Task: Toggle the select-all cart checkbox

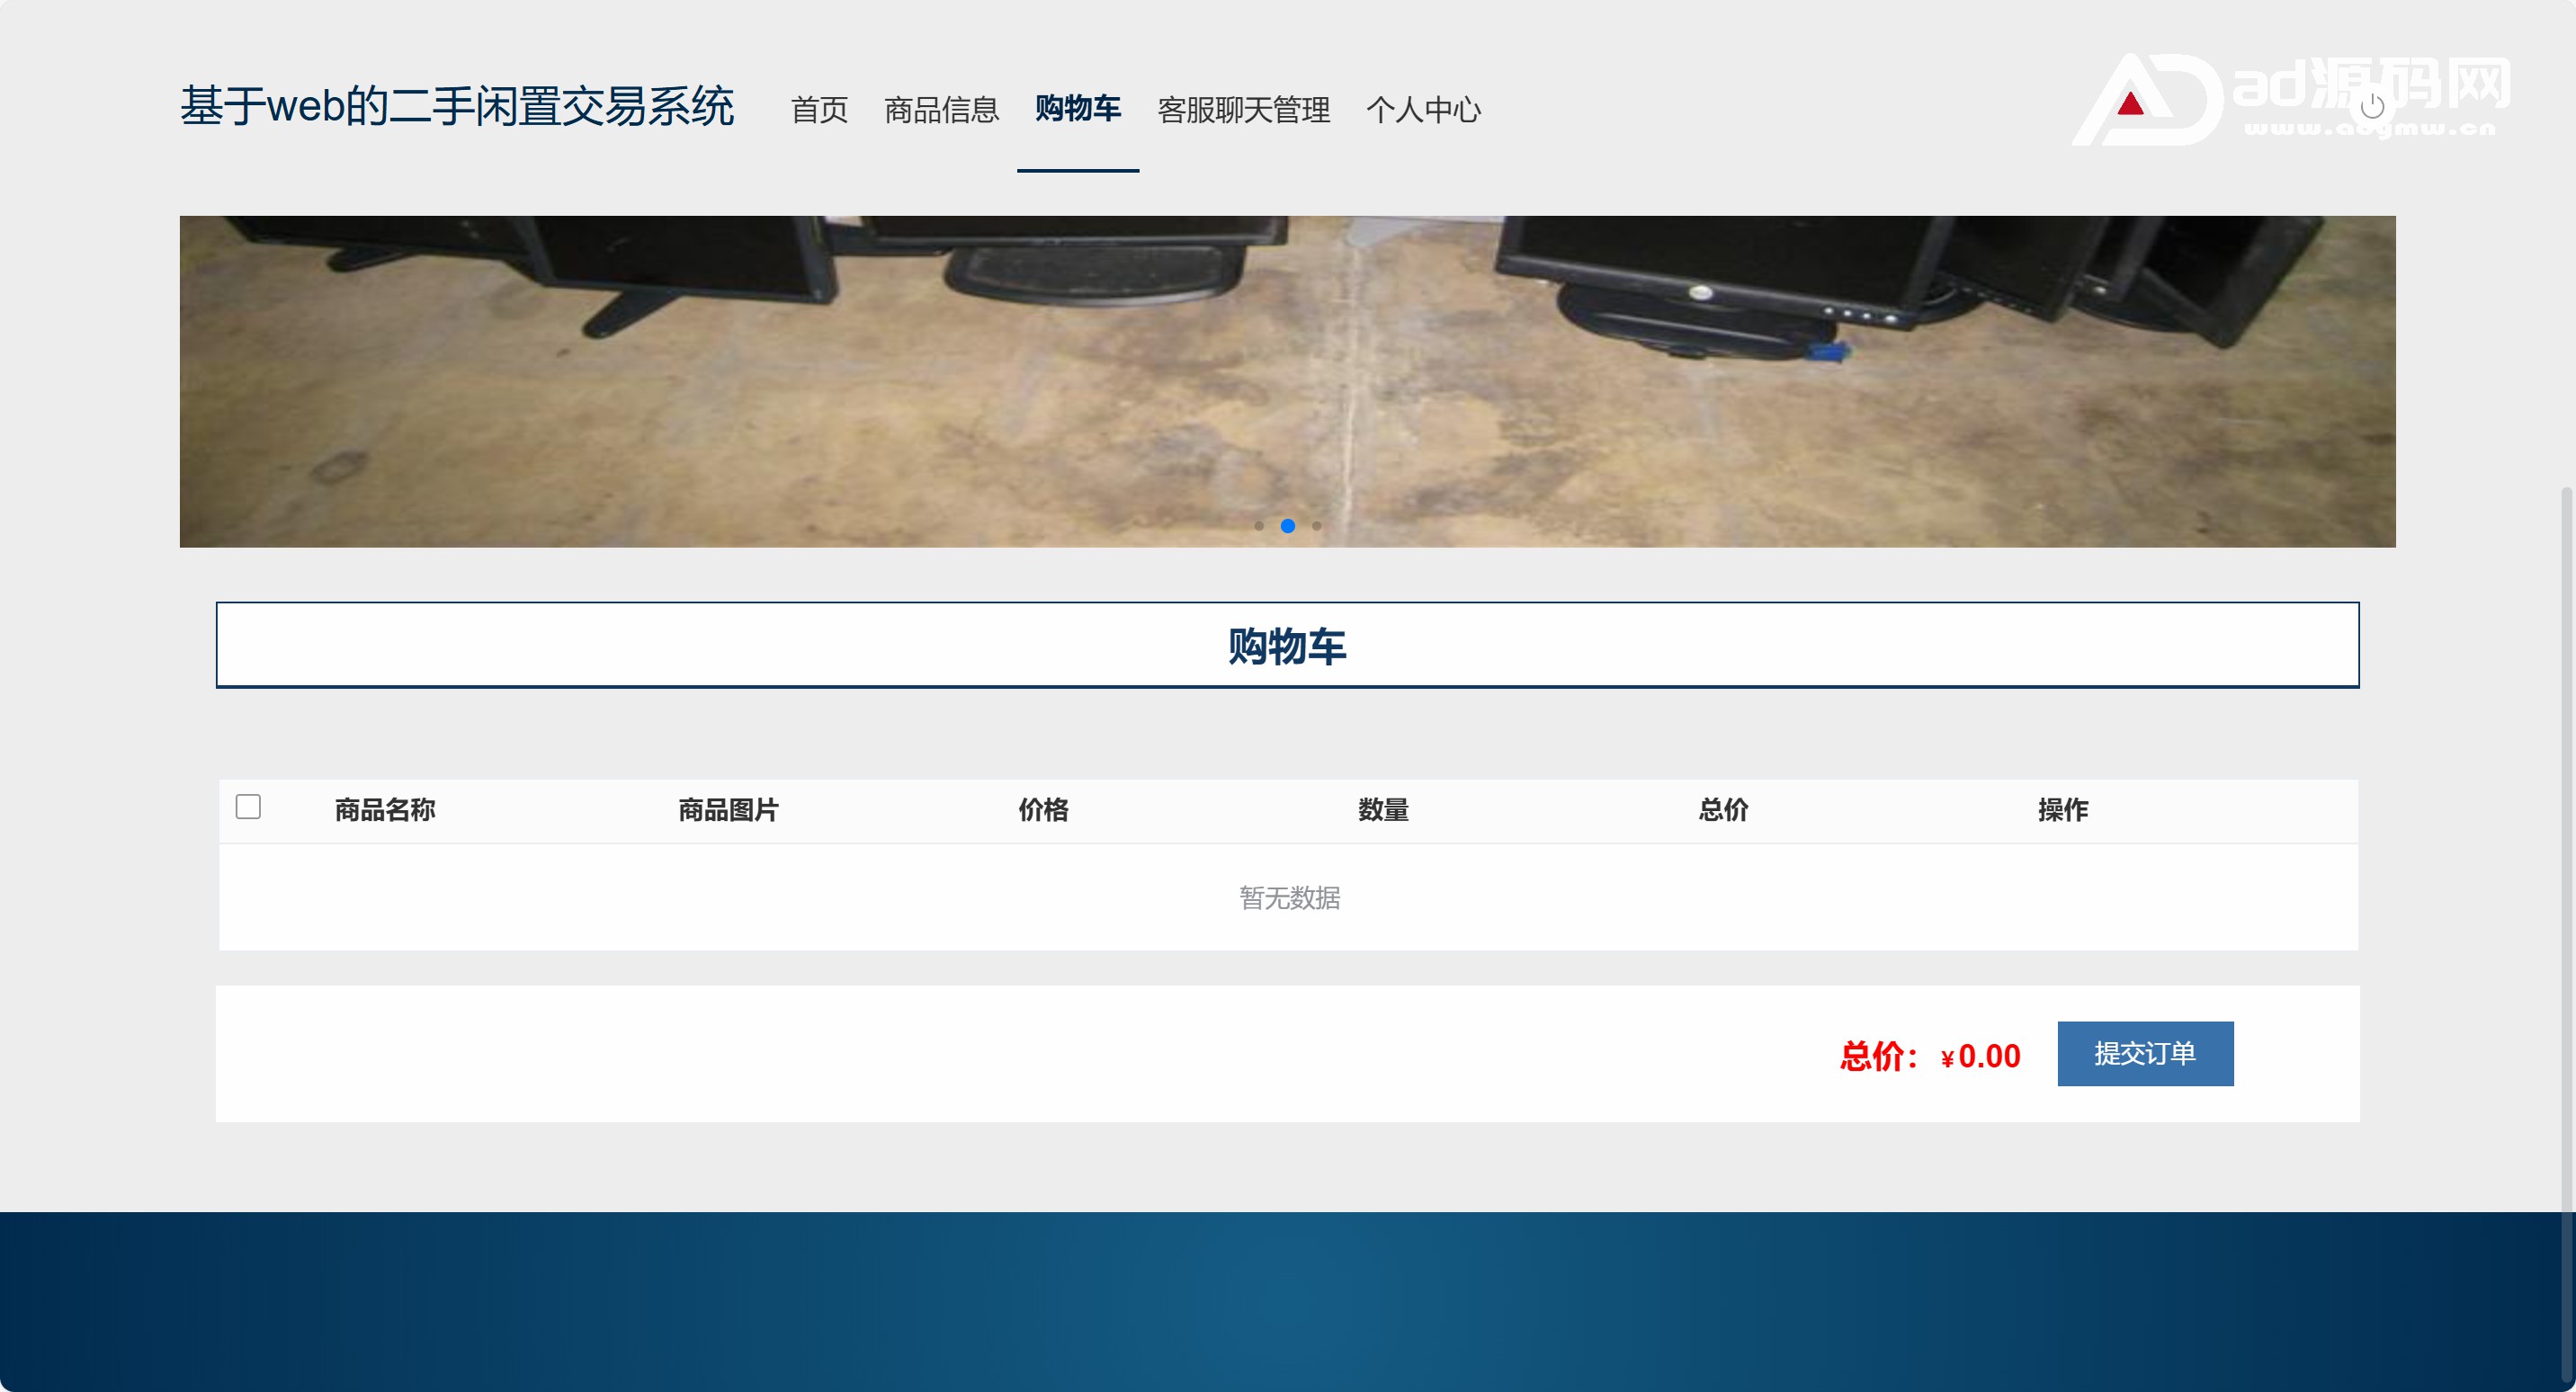Action: point(248,807)
